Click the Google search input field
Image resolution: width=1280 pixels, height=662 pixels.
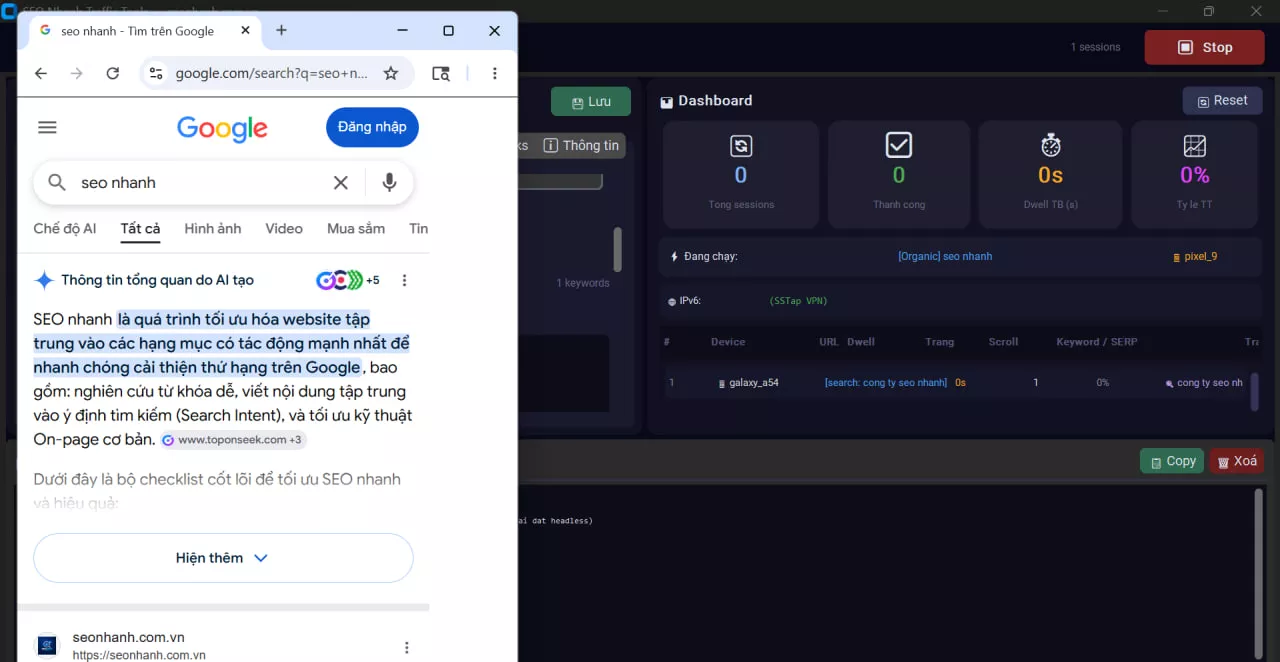pyautogui.click(x=200, y=183)
